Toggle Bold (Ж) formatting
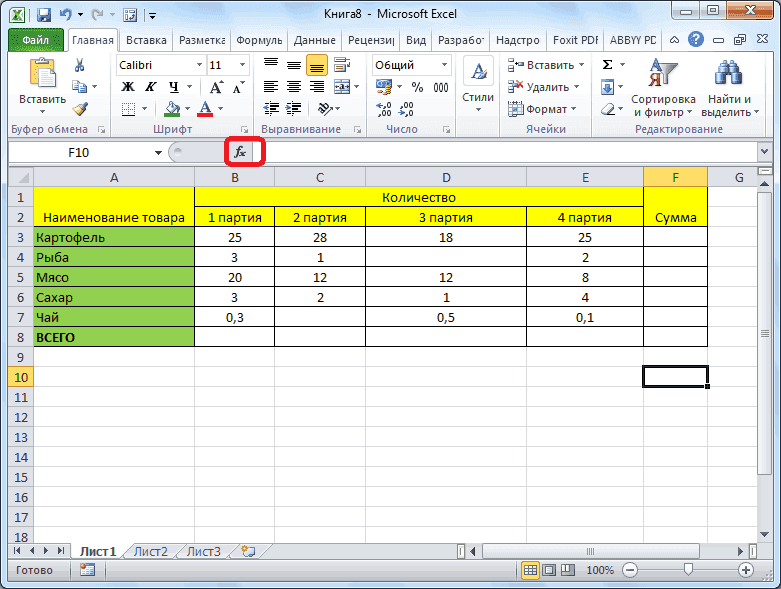The image size is (781, 589). pyautogui.click(x=128, y=87)
